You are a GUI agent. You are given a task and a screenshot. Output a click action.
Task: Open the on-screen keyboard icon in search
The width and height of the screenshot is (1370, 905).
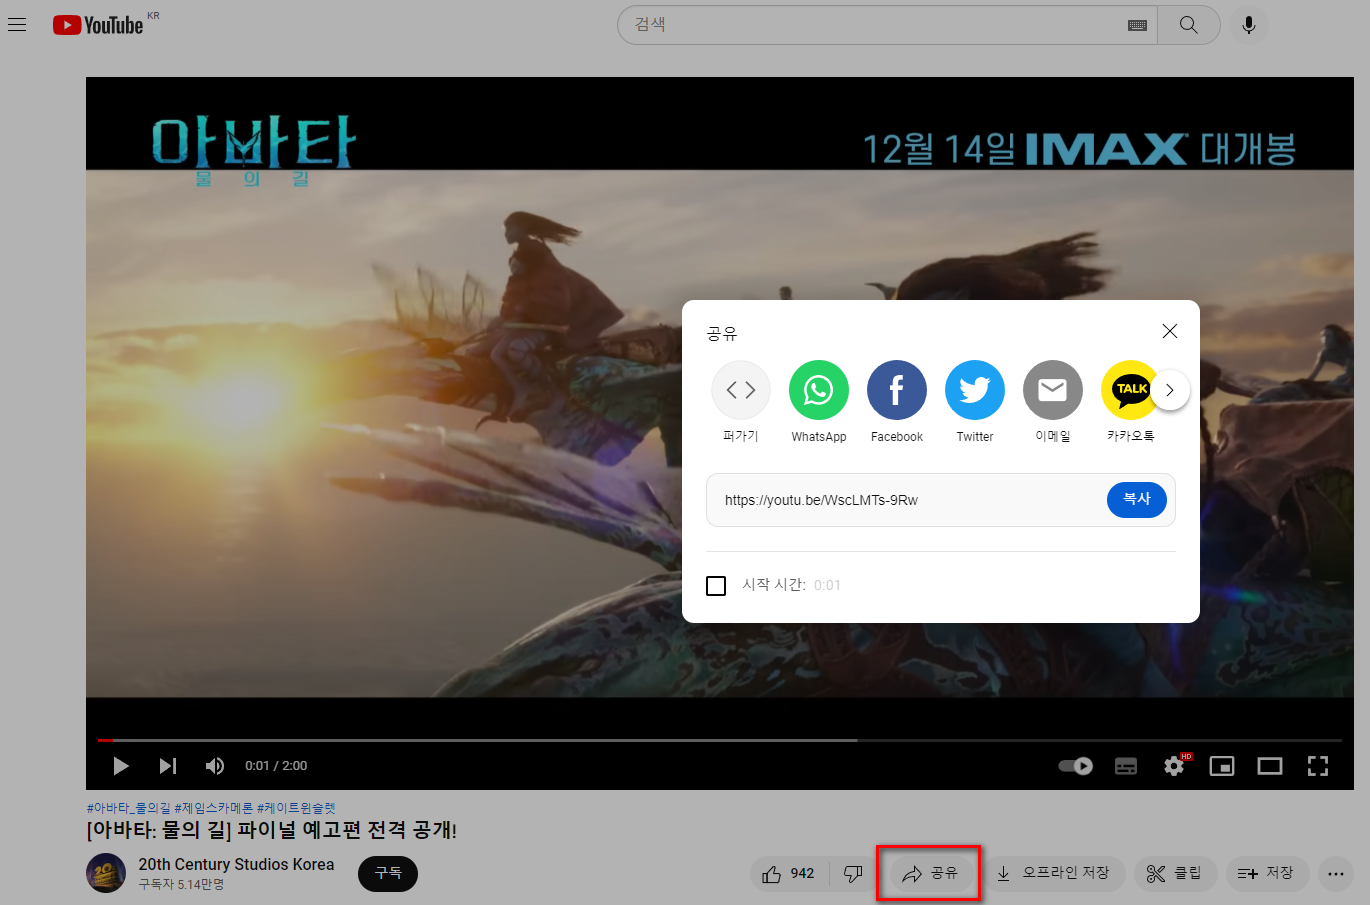(x=1137, y=25)
